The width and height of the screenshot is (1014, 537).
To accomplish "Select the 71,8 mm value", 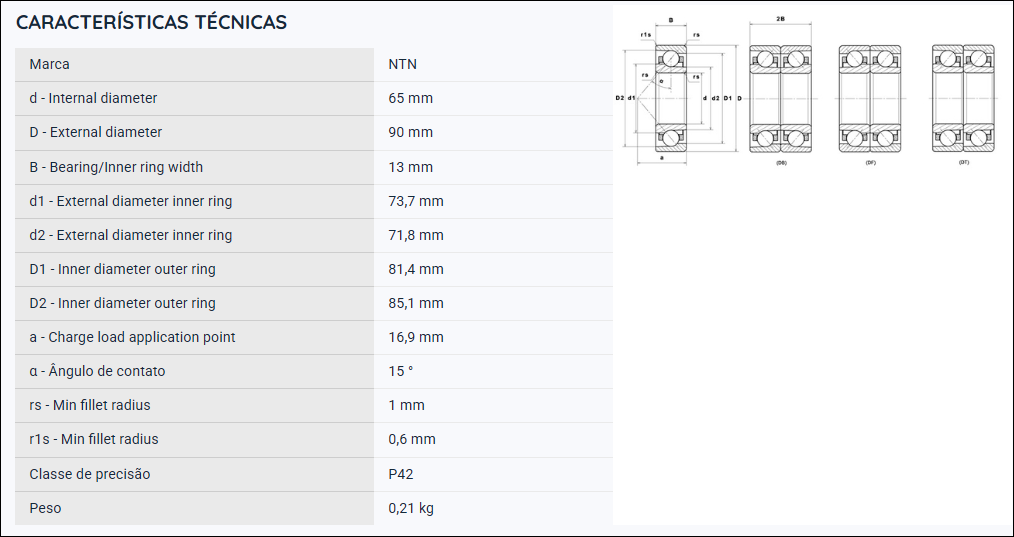I will [416, 235].
